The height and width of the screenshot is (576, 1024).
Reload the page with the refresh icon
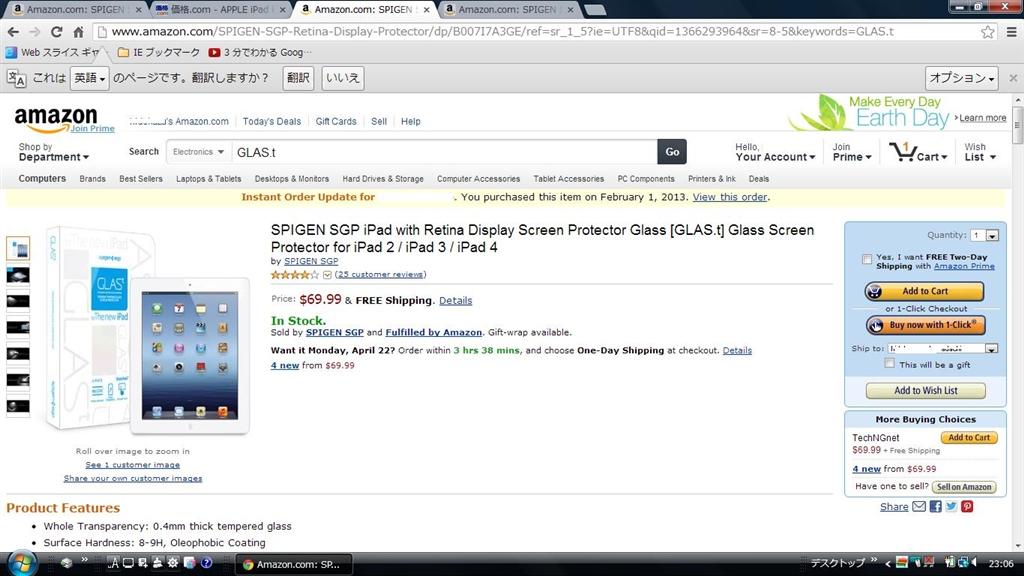(x=57, y=31)
